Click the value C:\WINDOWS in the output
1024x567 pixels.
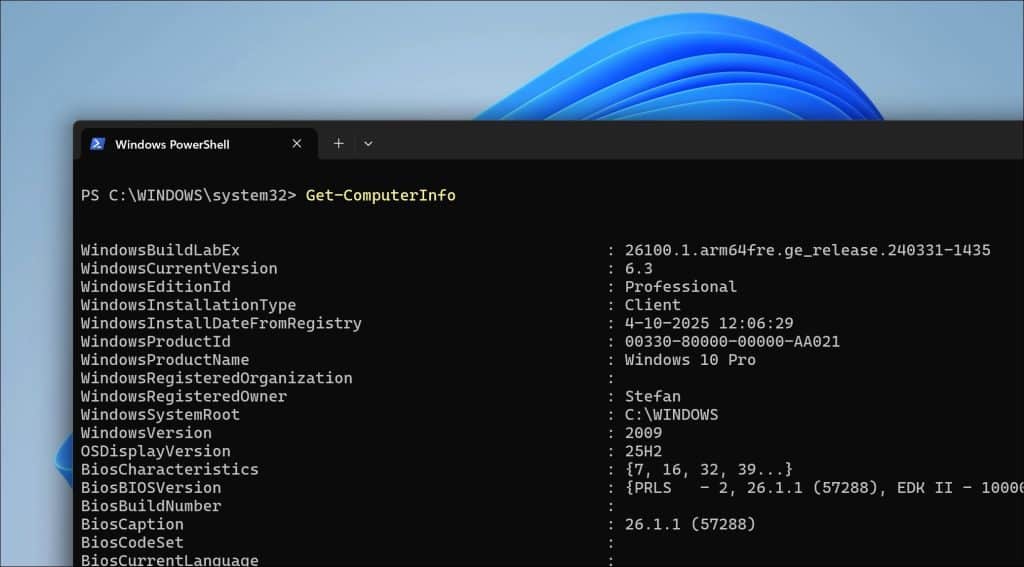[x=671, y=415]
